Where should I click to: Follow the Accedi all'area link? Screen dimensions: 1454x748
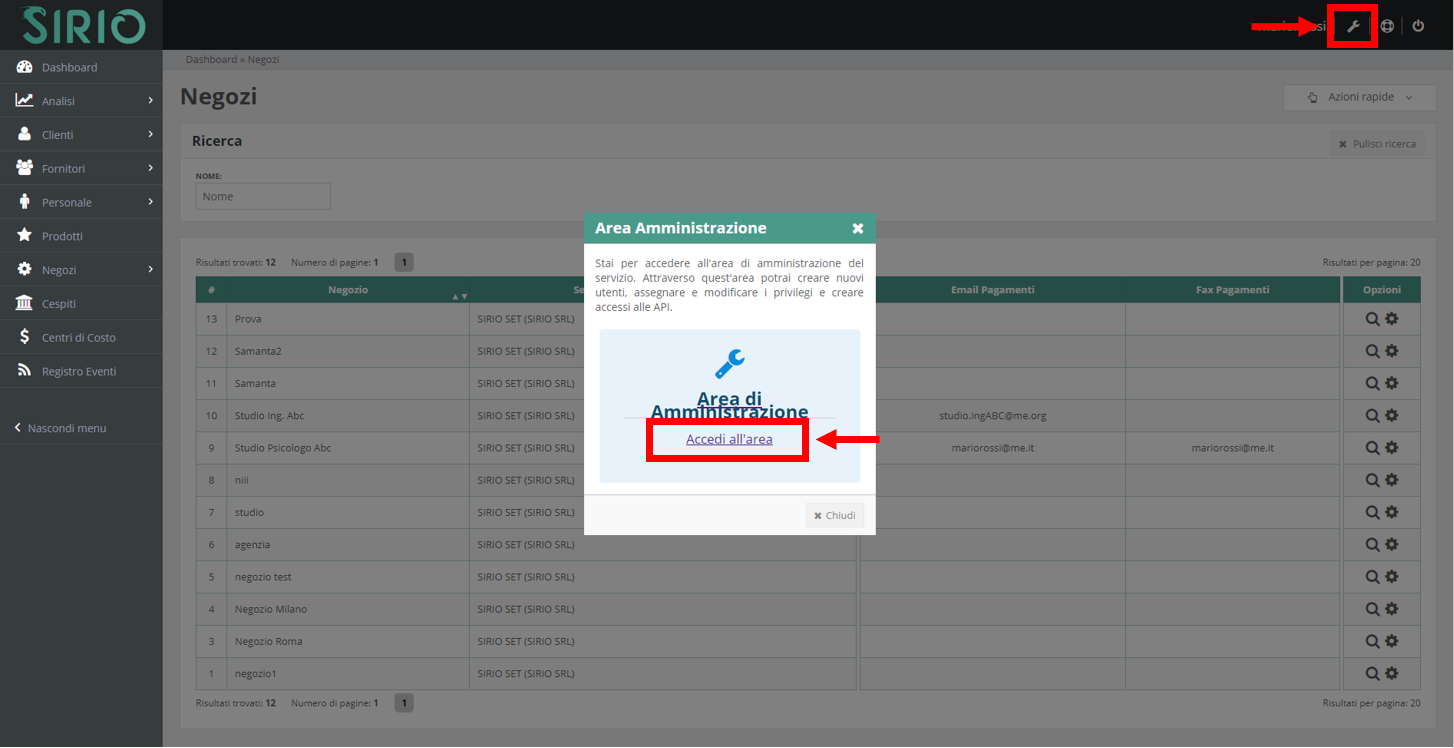[x=727, y=439]
